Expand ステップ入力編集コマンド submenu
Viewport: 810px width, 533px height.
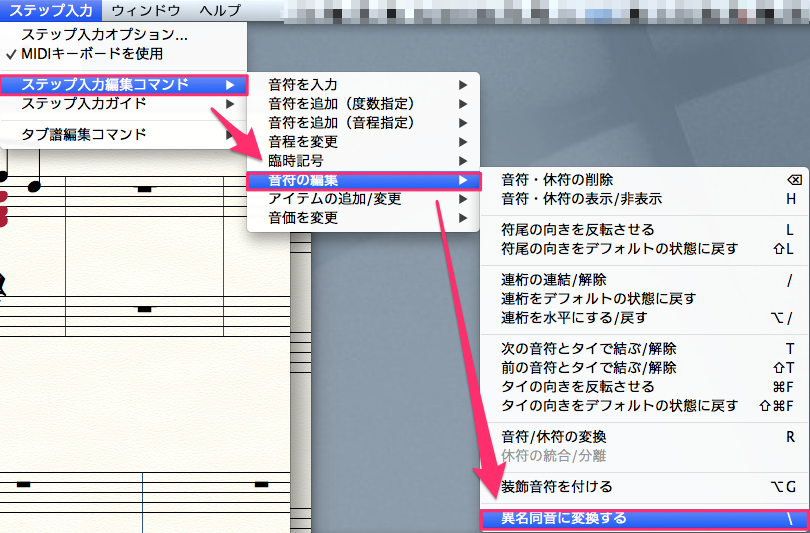tap(124, 84)
